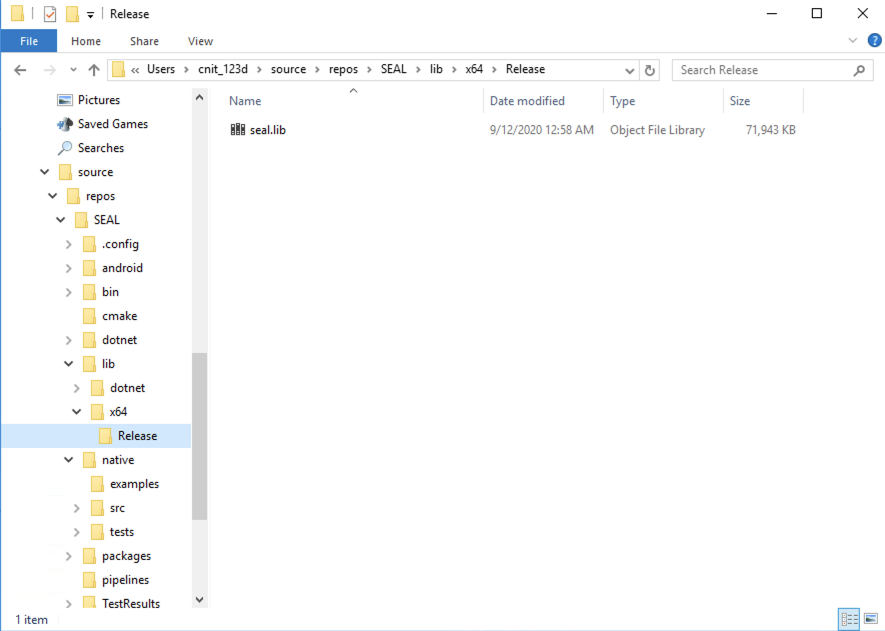
Task: Select x64 in the address breadcrumb
Action: click(x=474, y=69)
